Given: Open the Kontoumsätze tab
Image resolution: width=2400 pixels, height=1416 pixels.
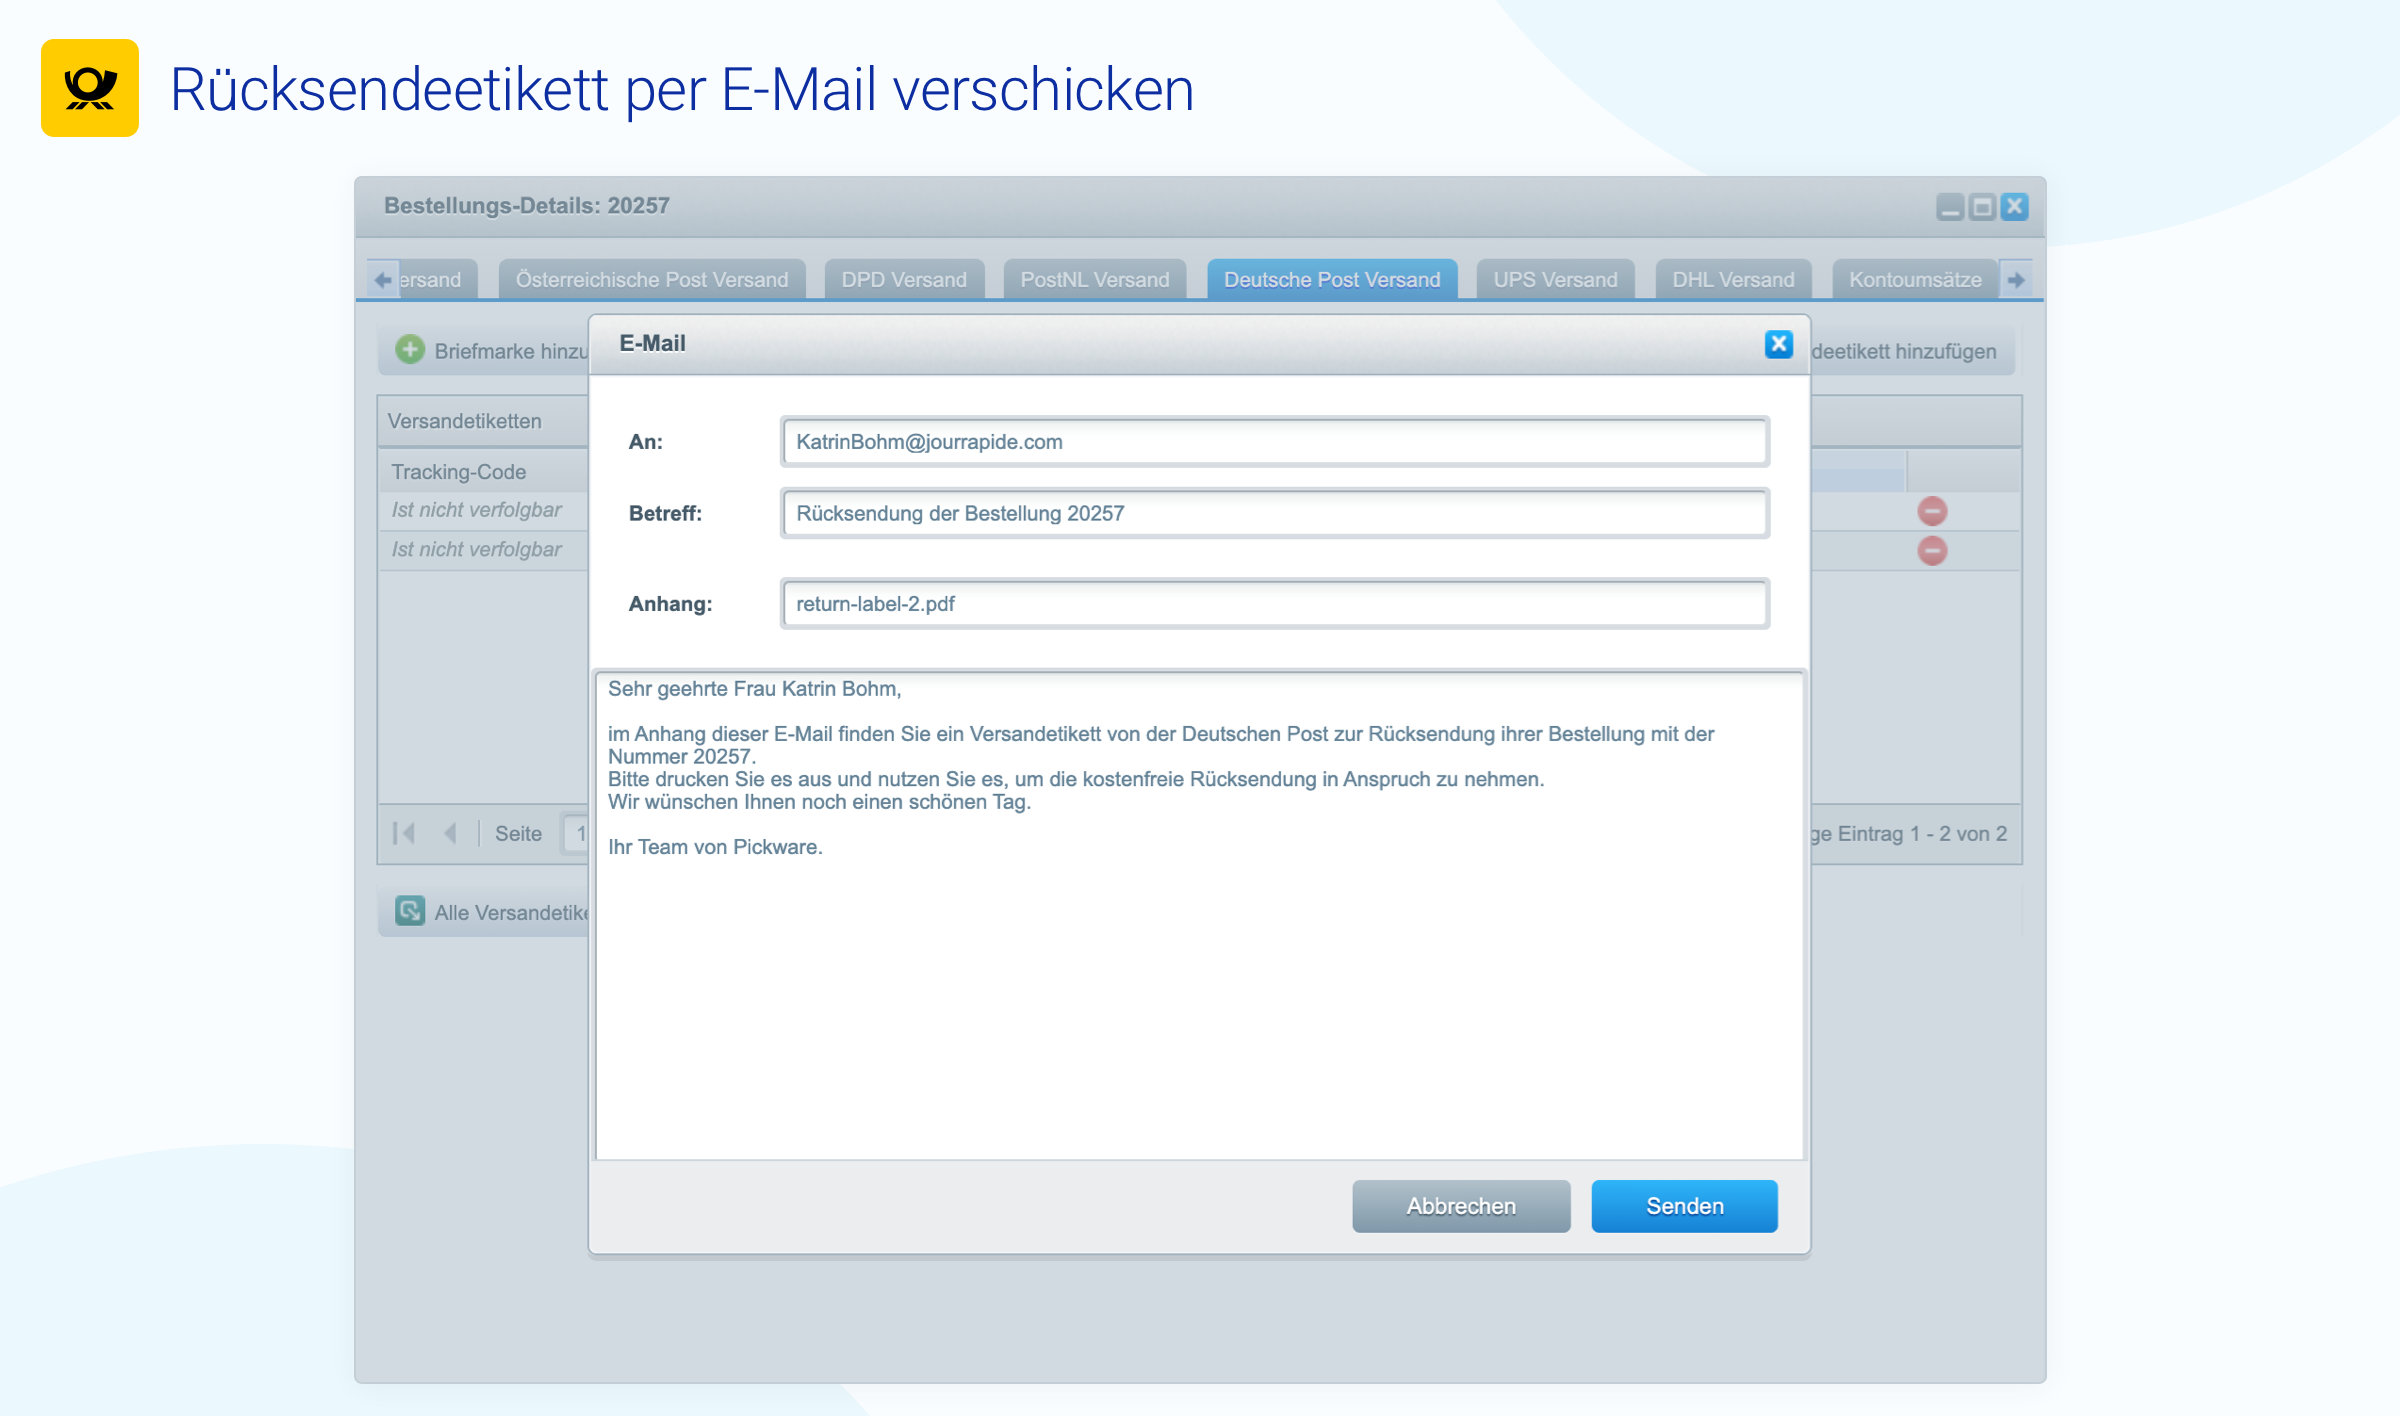Looking at the screenshot, I should tap(1915, 280).
